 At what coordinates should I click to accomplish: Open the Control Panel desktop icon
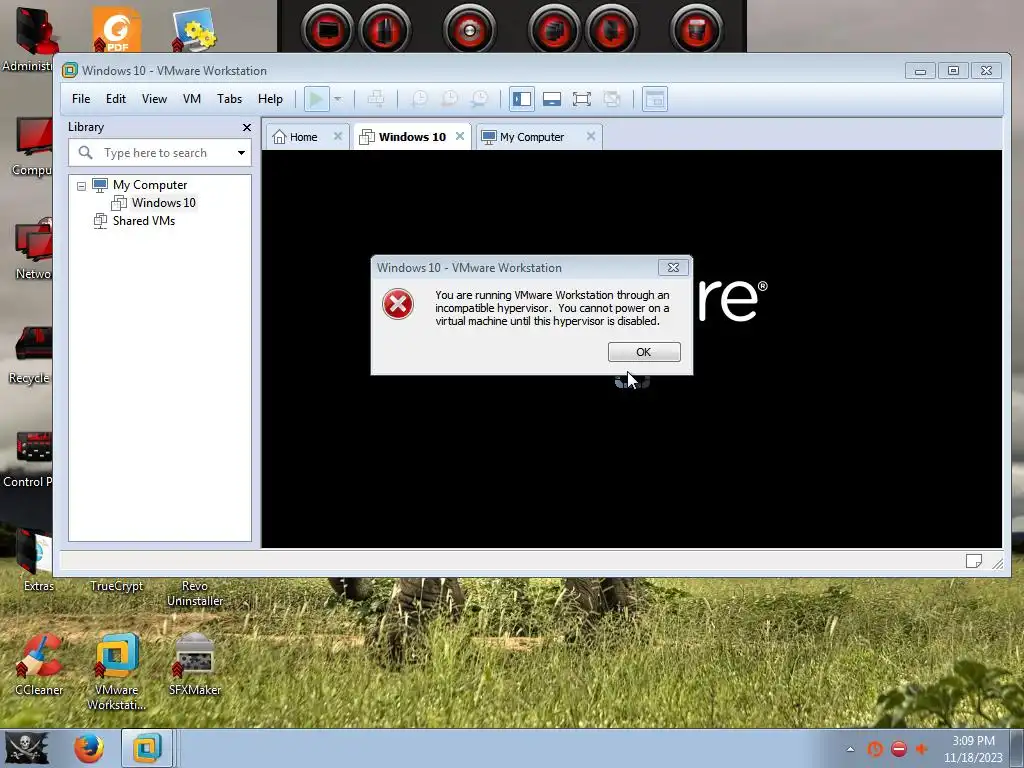click(x=27, y=458)
